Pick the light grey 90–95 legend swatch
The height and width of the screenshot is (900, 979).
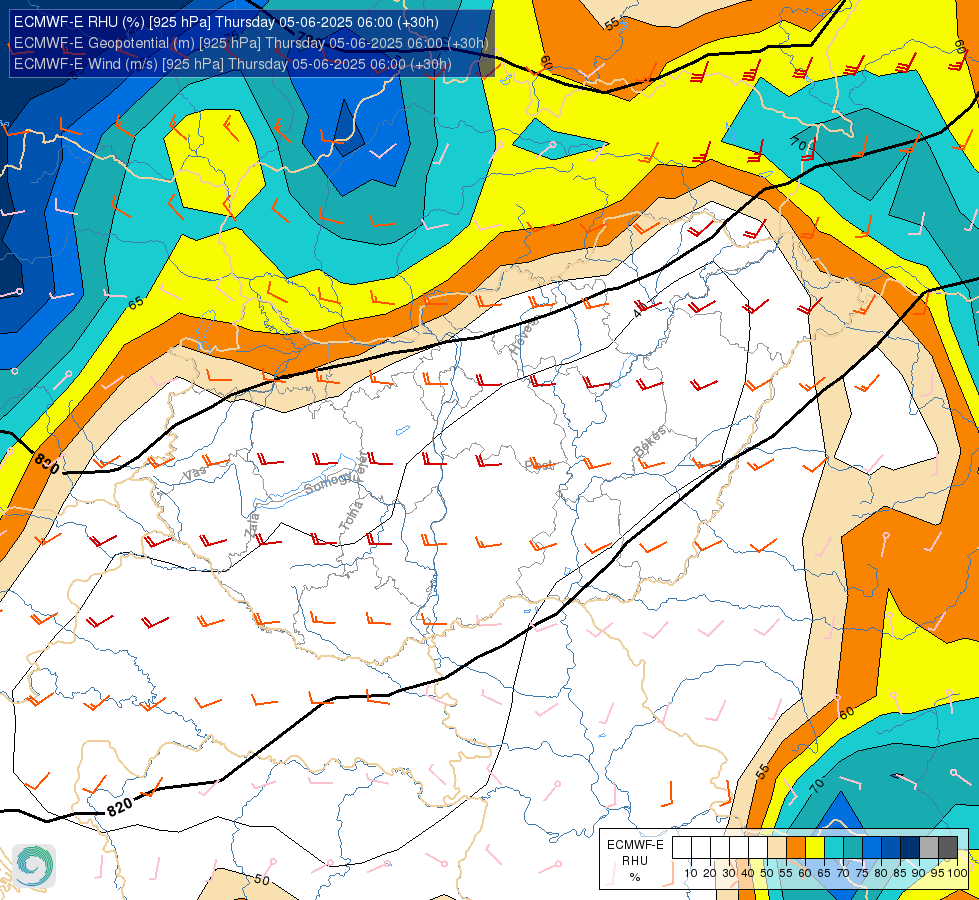929,847
